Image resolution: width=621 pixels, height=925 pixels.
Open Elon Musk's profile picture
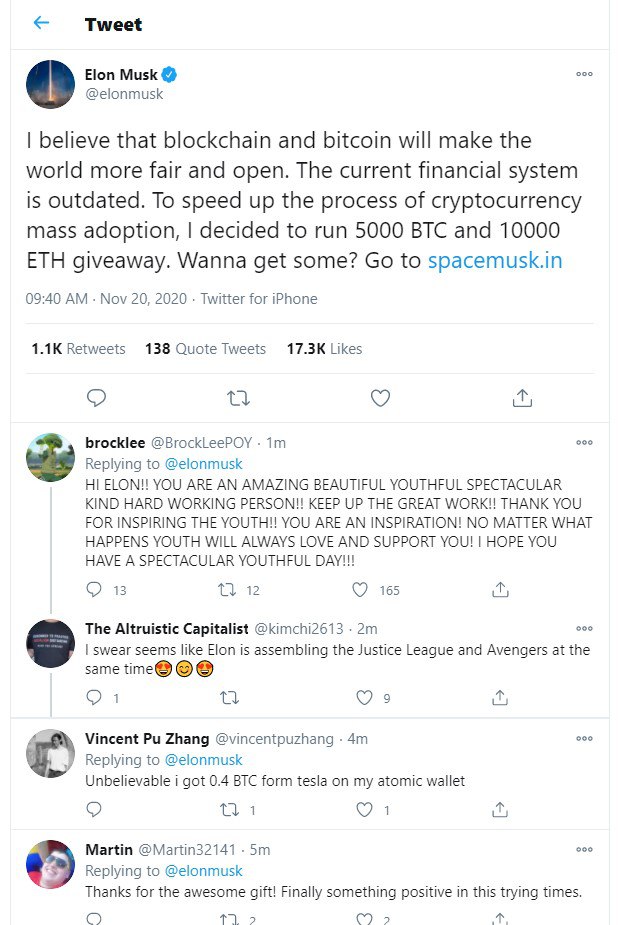pyautogui.click(x=50, y=84)
